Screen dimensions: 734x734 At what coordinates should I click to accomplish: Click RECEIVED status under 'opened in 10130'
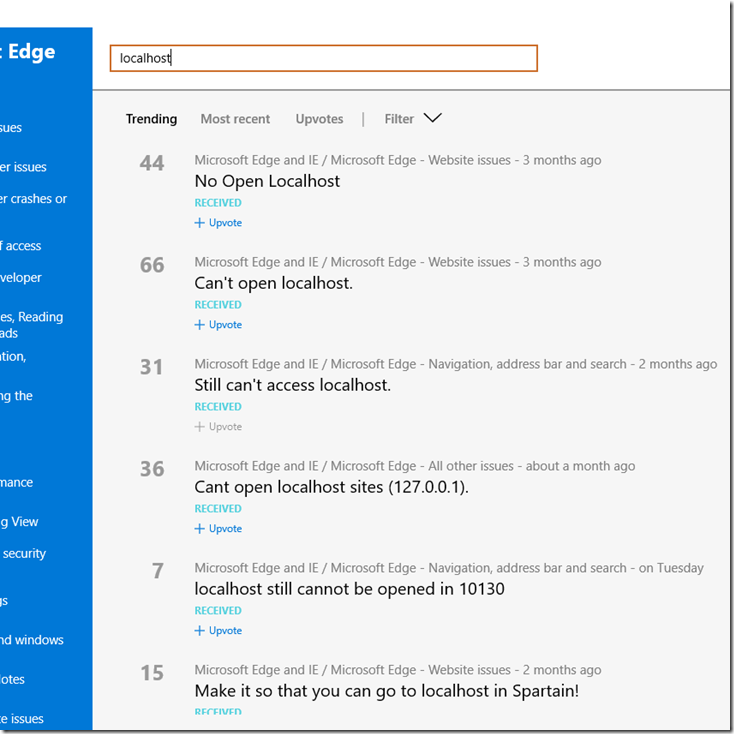pos(218,611)
